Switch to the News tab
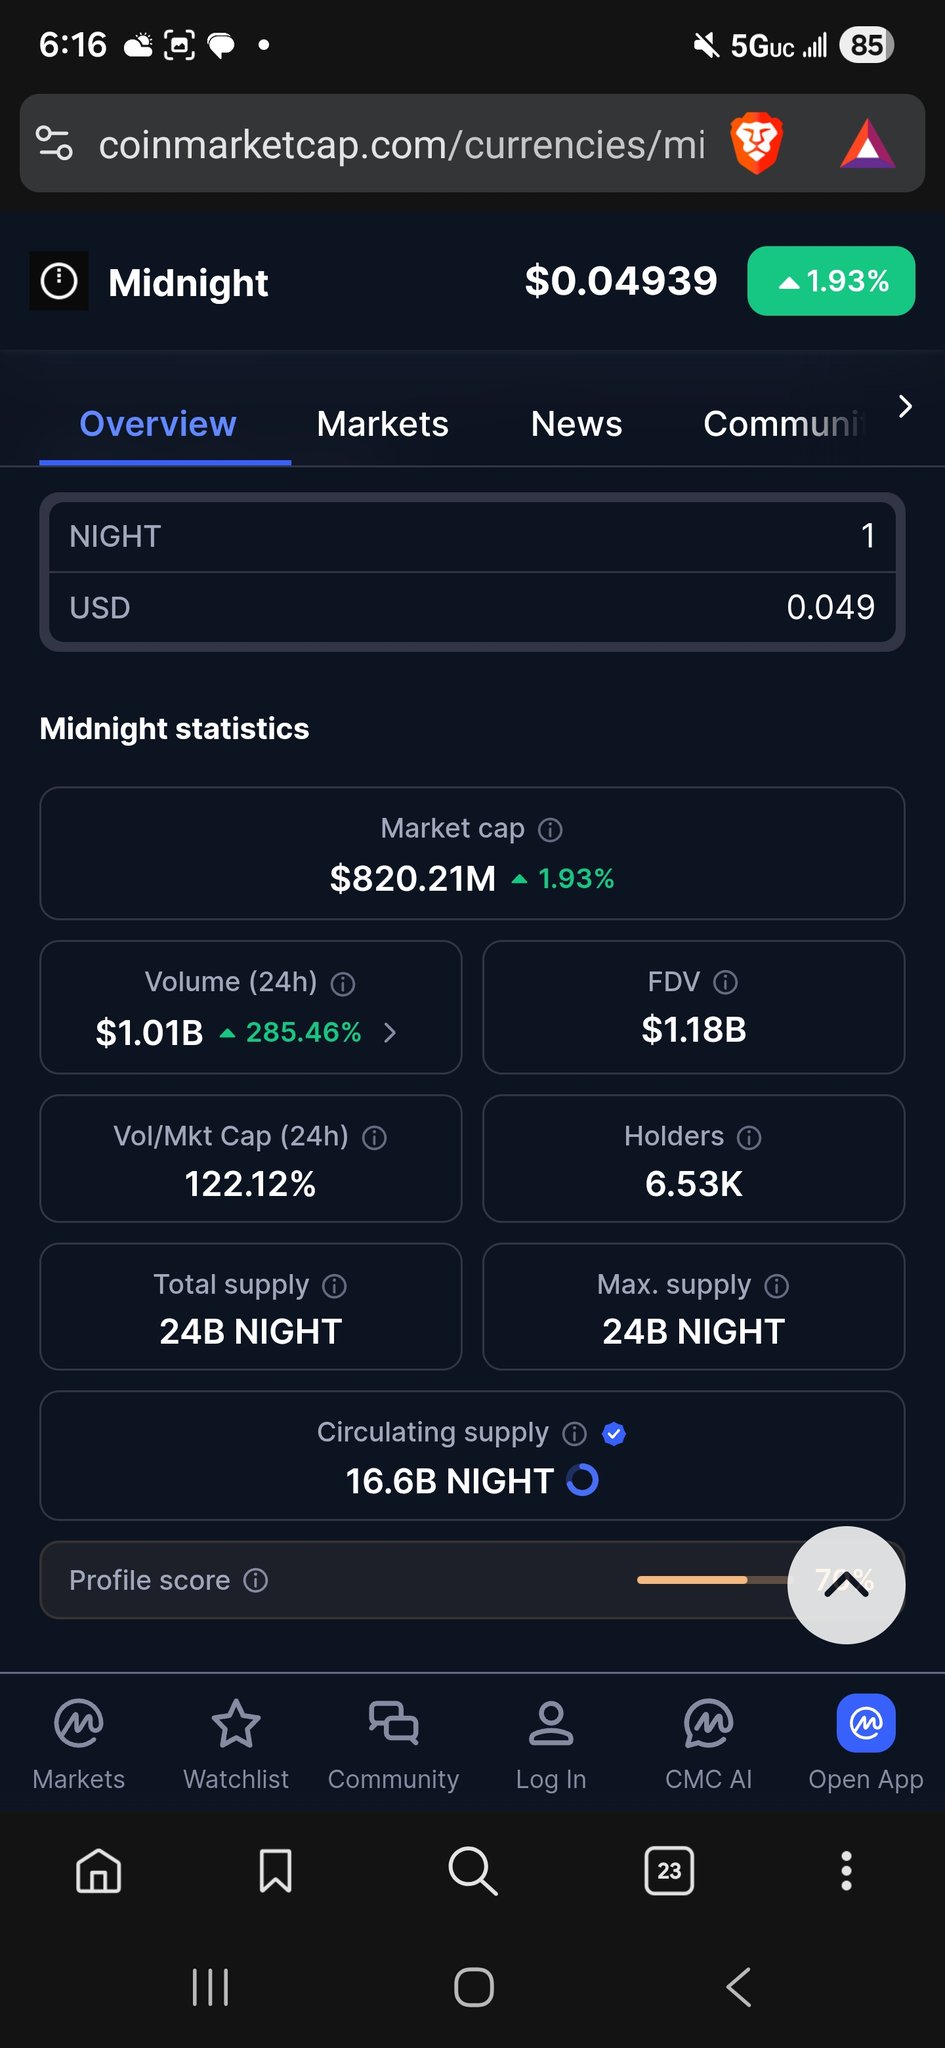Viewport: 945px width, 2048px height. (576, 424)
